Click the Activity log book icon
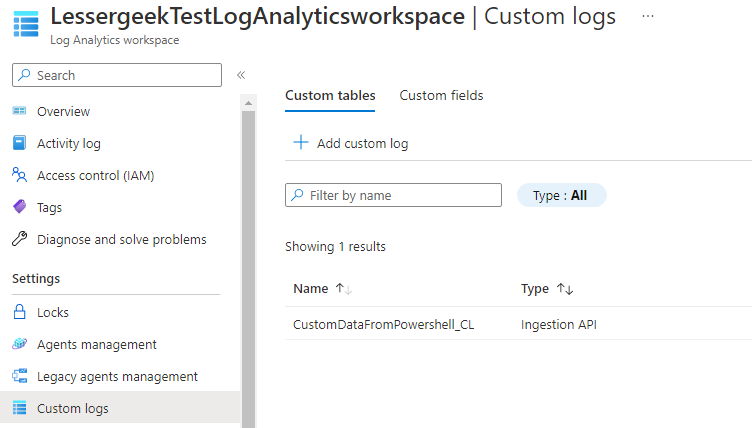Viewport: 752px width, 428px height. tap(19, 143)
